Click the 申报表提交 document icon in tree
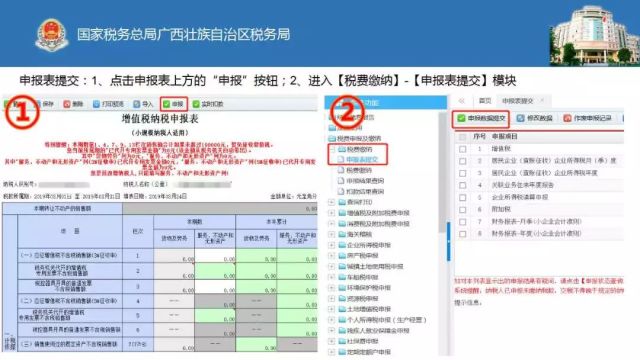This screenshot has height=360, width=640. 341,160
